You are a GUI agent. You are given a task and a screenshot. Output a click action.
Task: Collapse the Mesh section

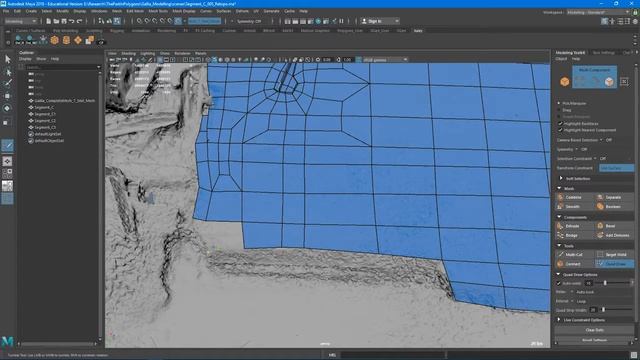559,188
